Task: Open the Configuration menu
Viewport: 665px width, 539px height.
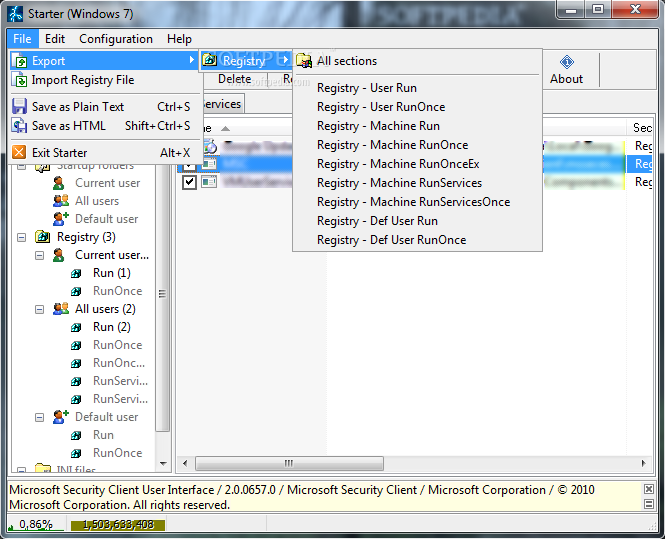Action: click(116, 39)
